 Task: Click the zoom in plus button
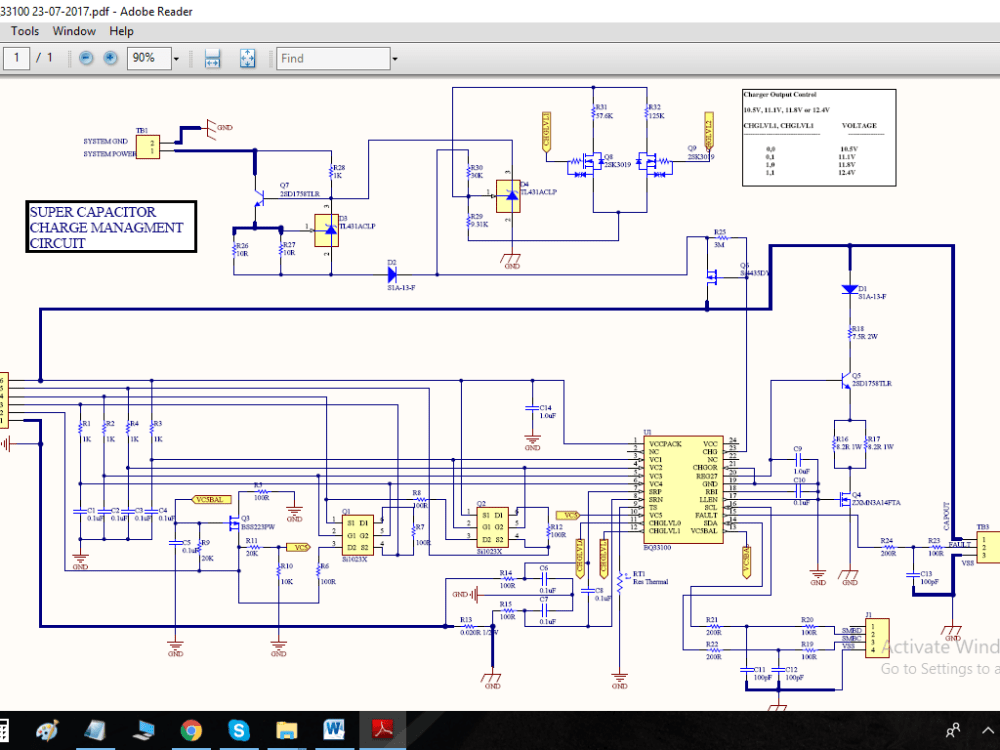110,58
